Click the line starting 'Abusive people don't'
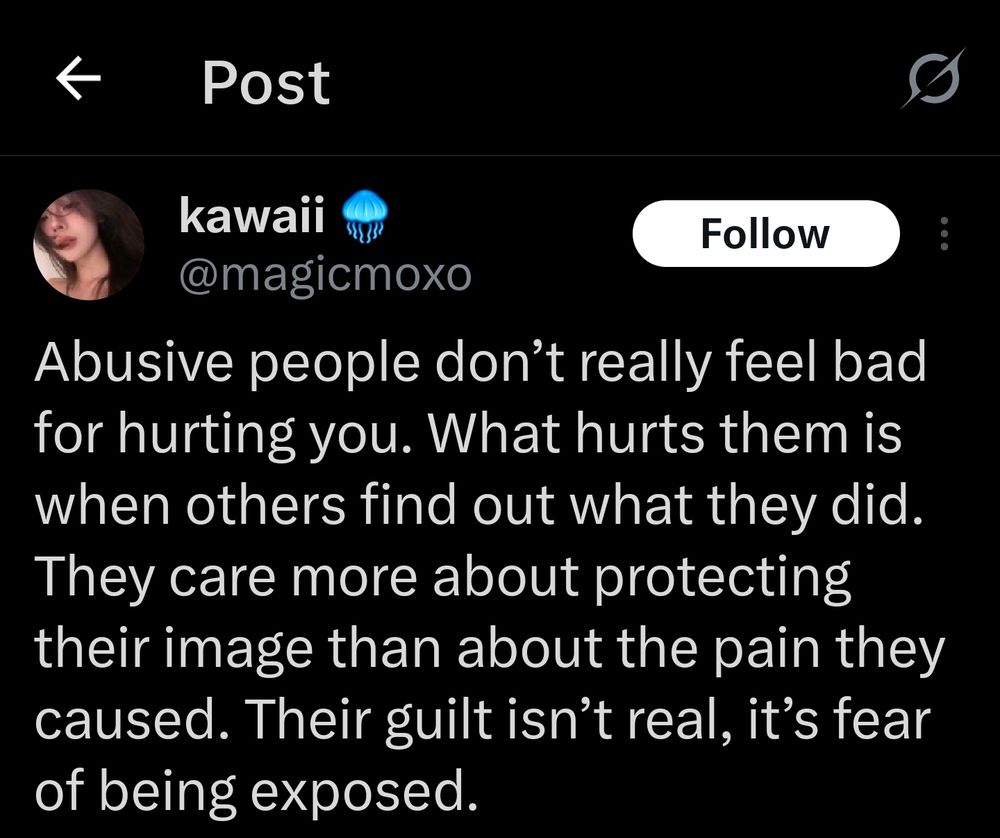This screenshot has width=1000, height=838. [x=480, y=364]
